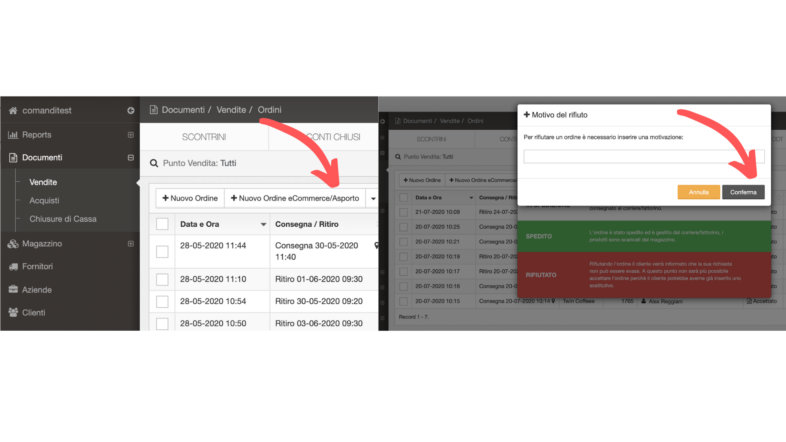Click the orange Annulla button
This screenshot has width=786, height=442.
(x=698, y=191)
